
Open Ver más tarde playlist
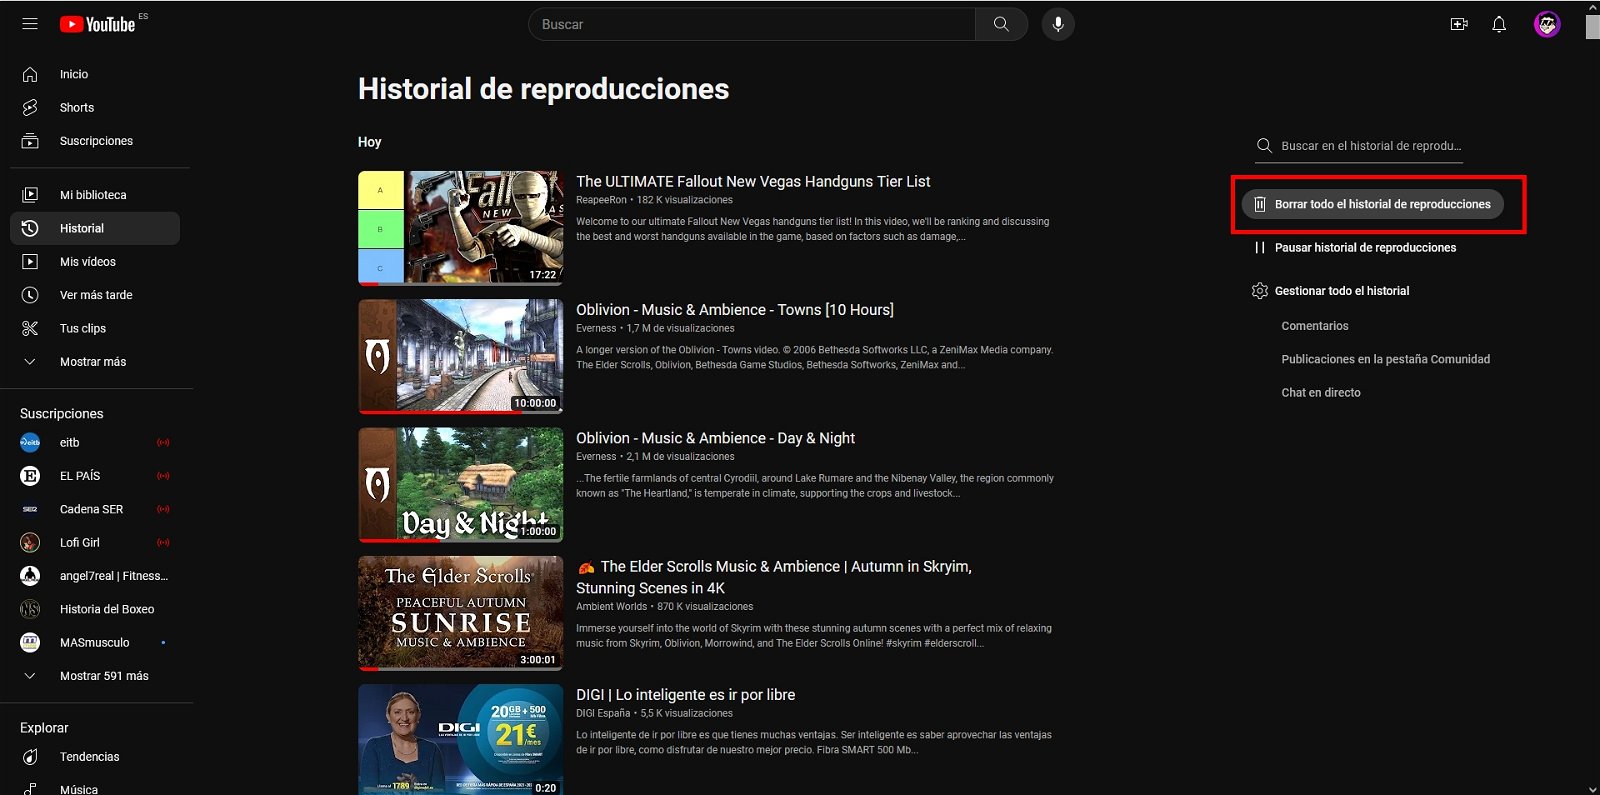tap(95, 295)
